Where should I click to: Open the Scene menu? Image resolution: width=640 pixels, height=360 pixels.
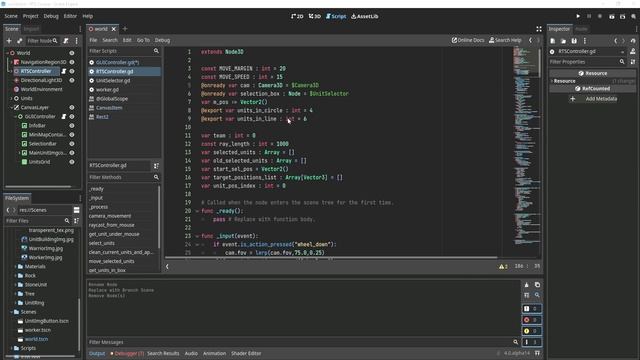click(x=11, y=16)
